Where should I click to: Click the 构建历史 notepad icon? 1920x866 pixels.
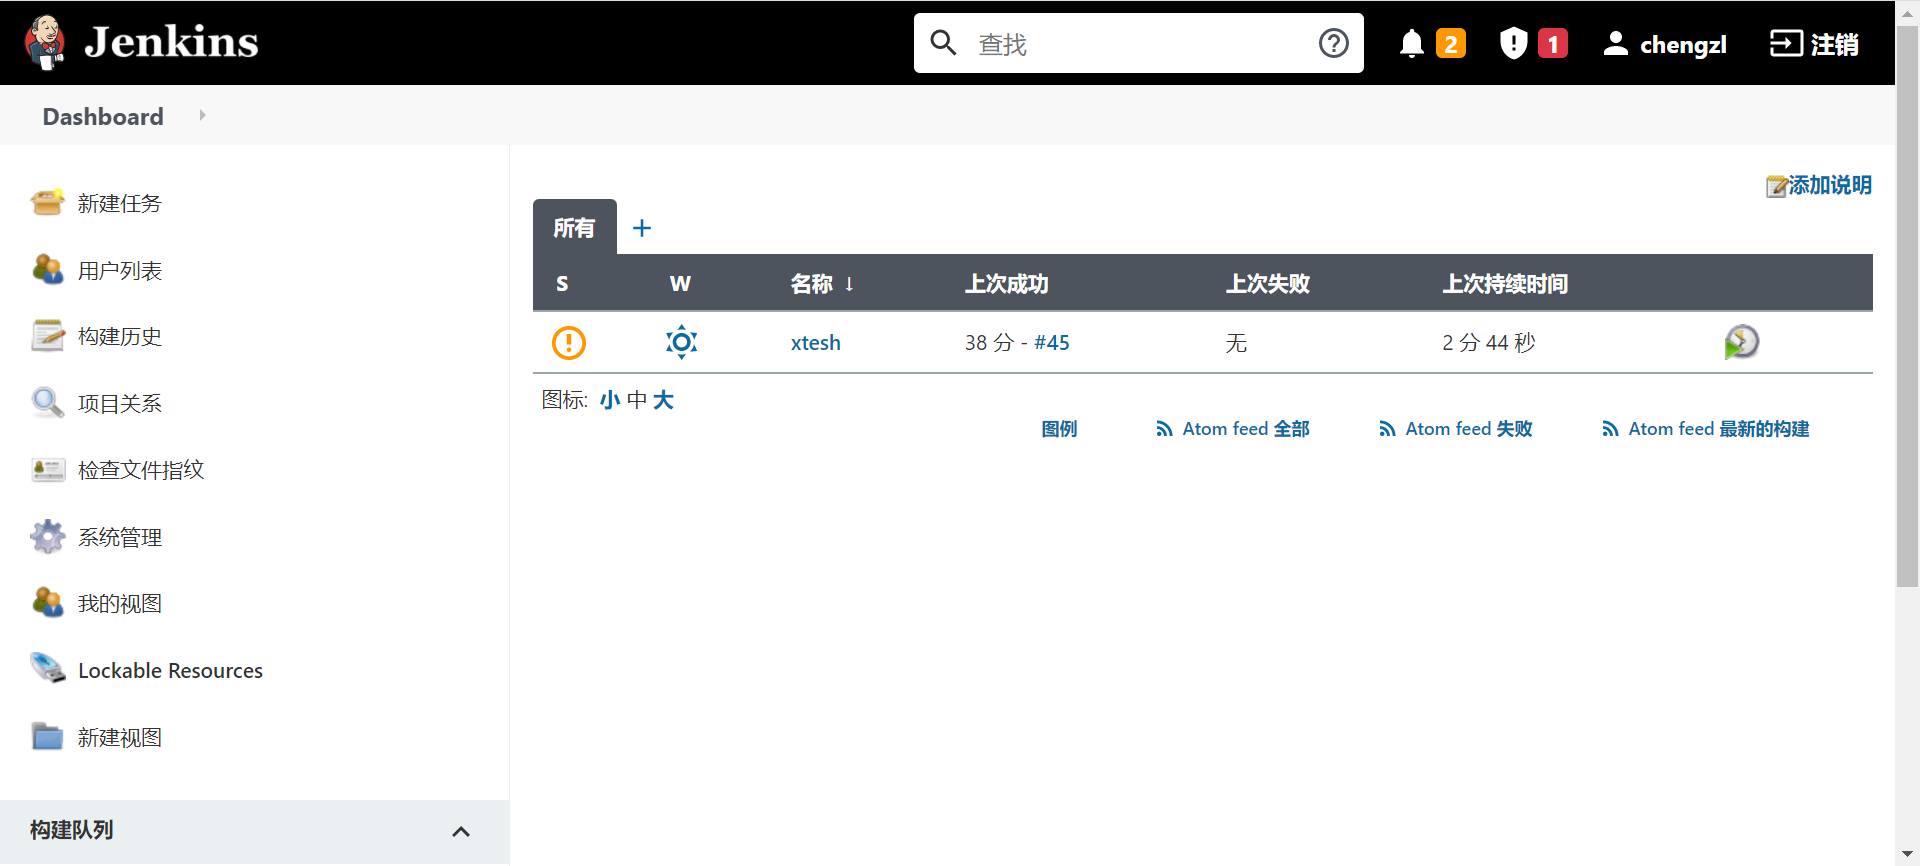pos(48,336)
